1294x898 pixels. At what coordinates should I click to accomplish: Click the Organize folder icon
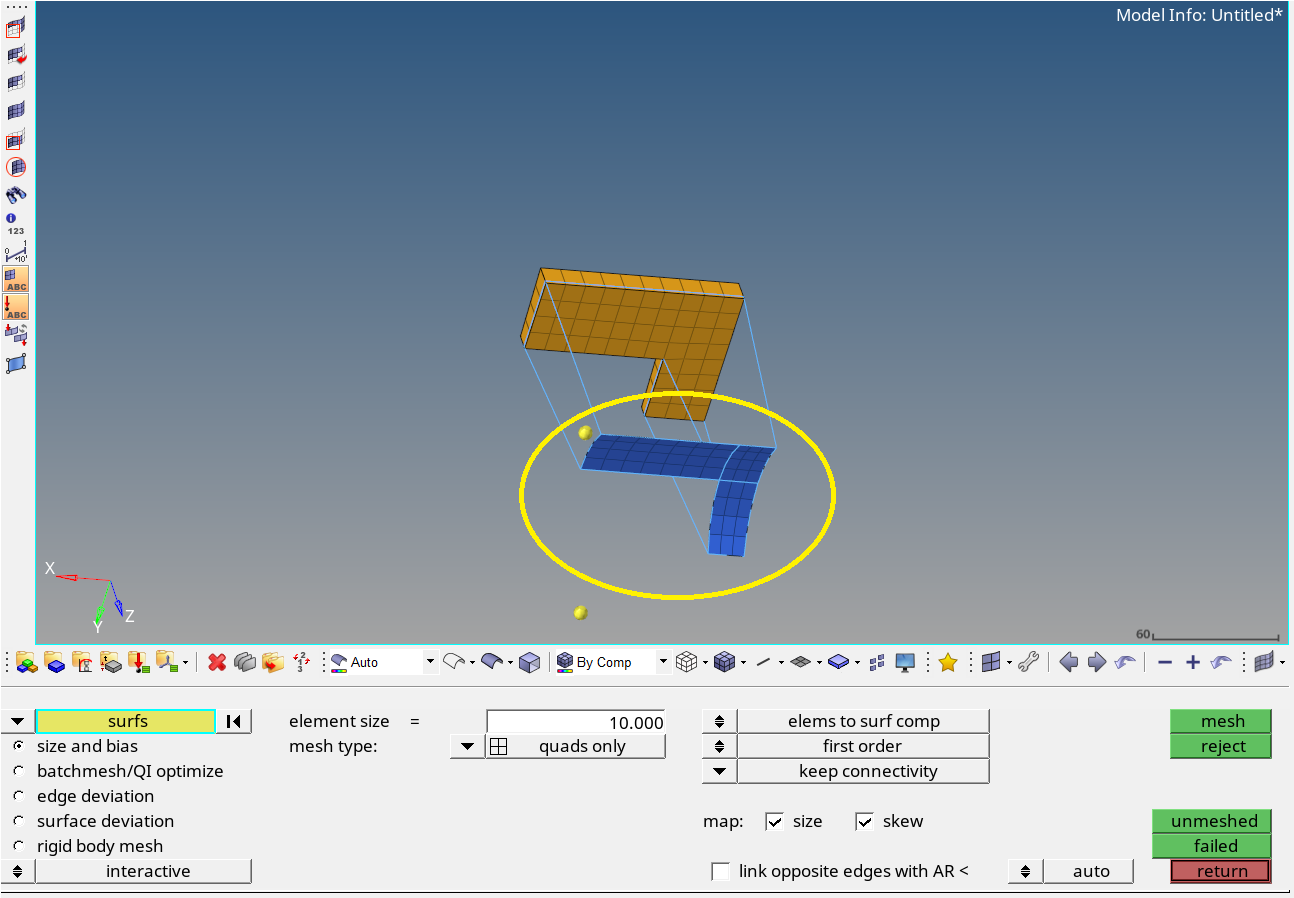[273, 662]
